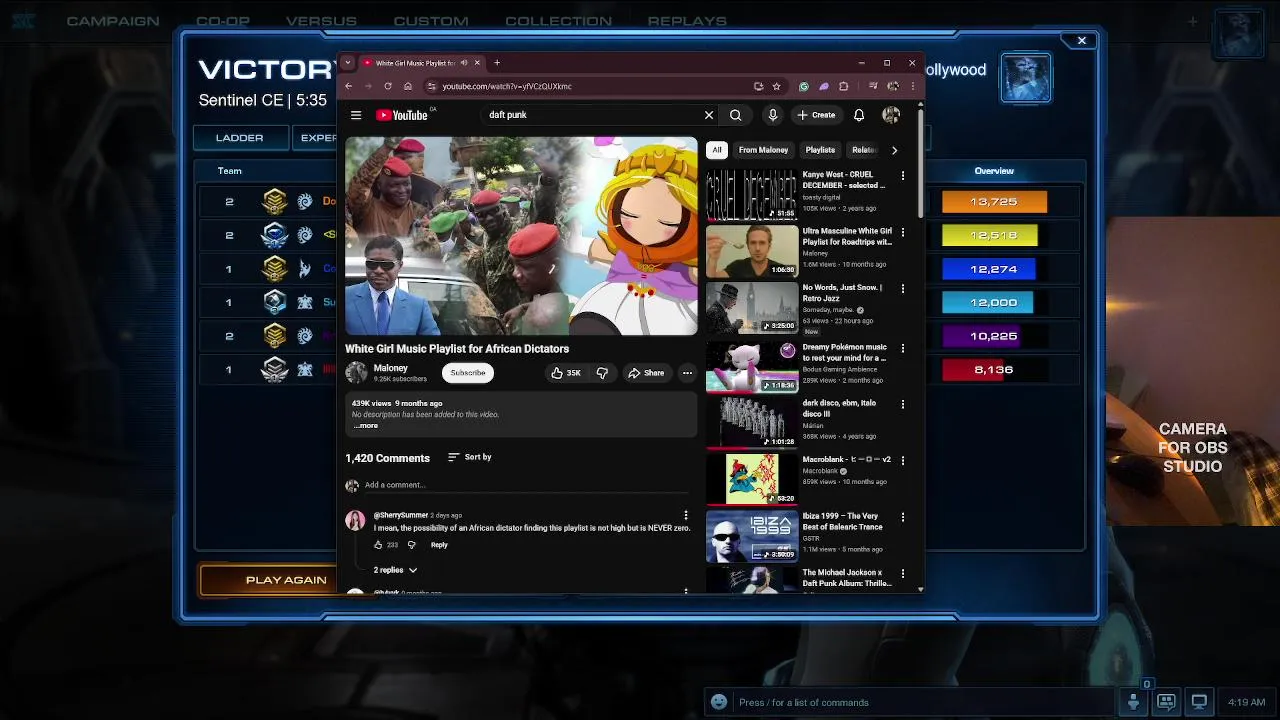Open options for Kanye West CRUEL DECEMBER video

(x=903, y=176)
